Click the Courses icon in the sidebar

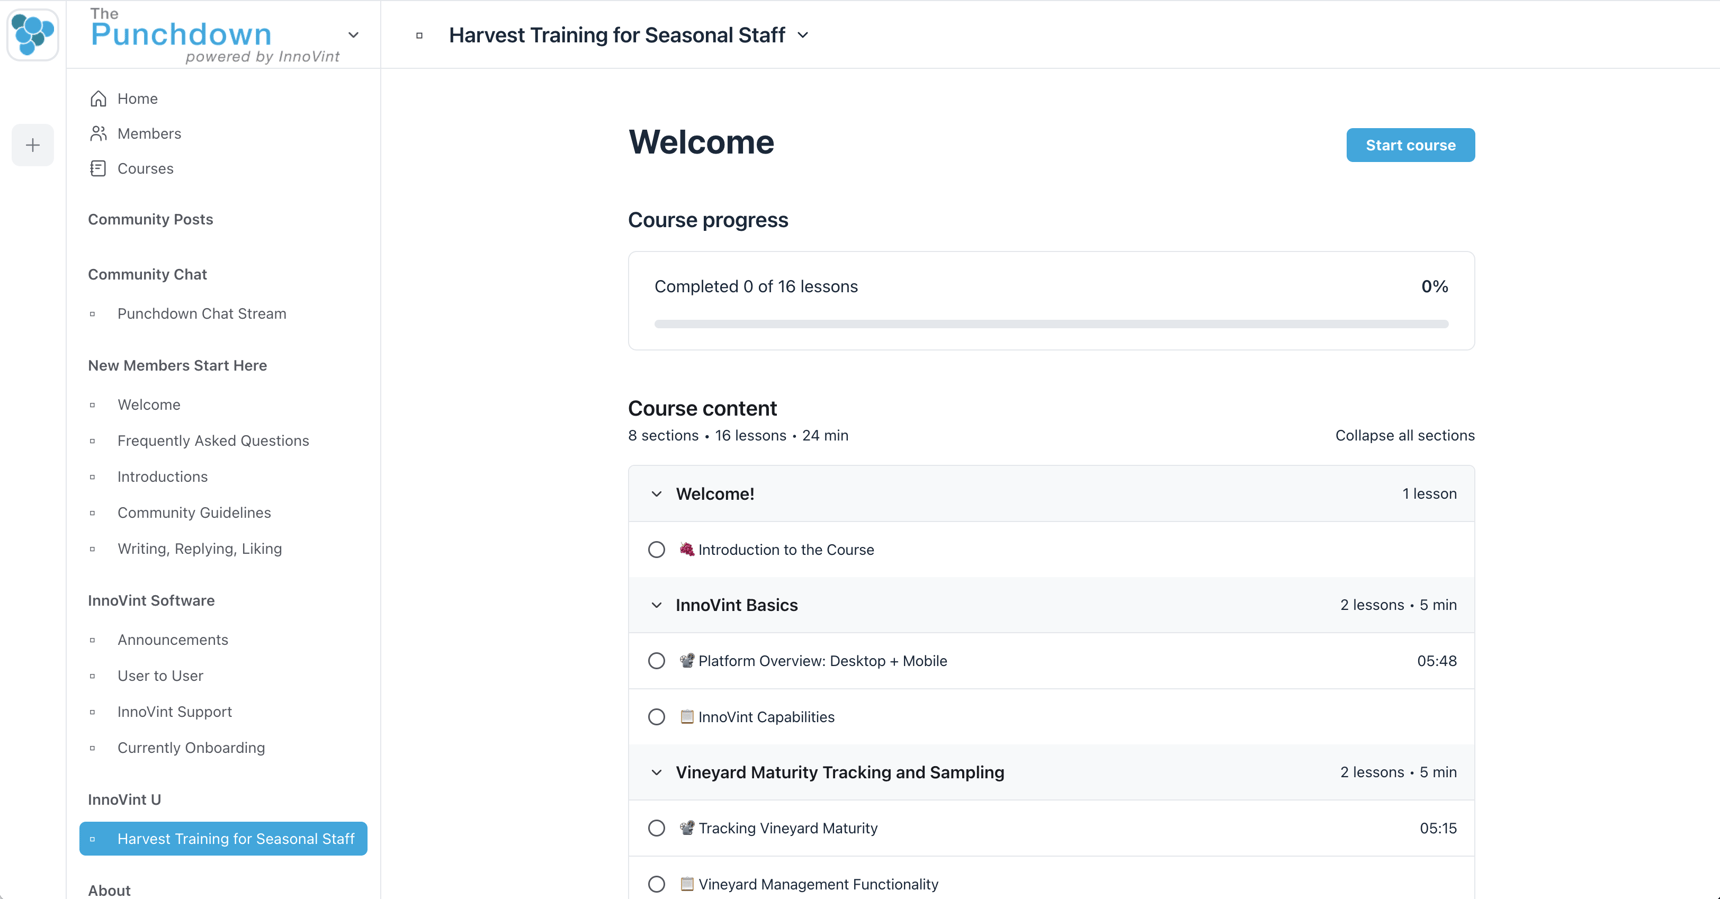click(97, 168)
